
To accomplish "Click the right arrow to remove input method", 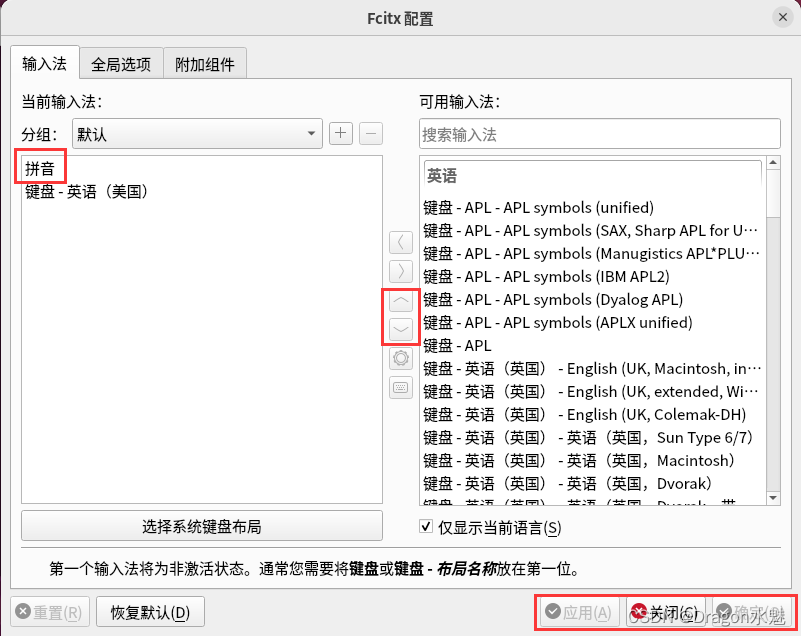I will pyautogui.click(x=400, y=271).
